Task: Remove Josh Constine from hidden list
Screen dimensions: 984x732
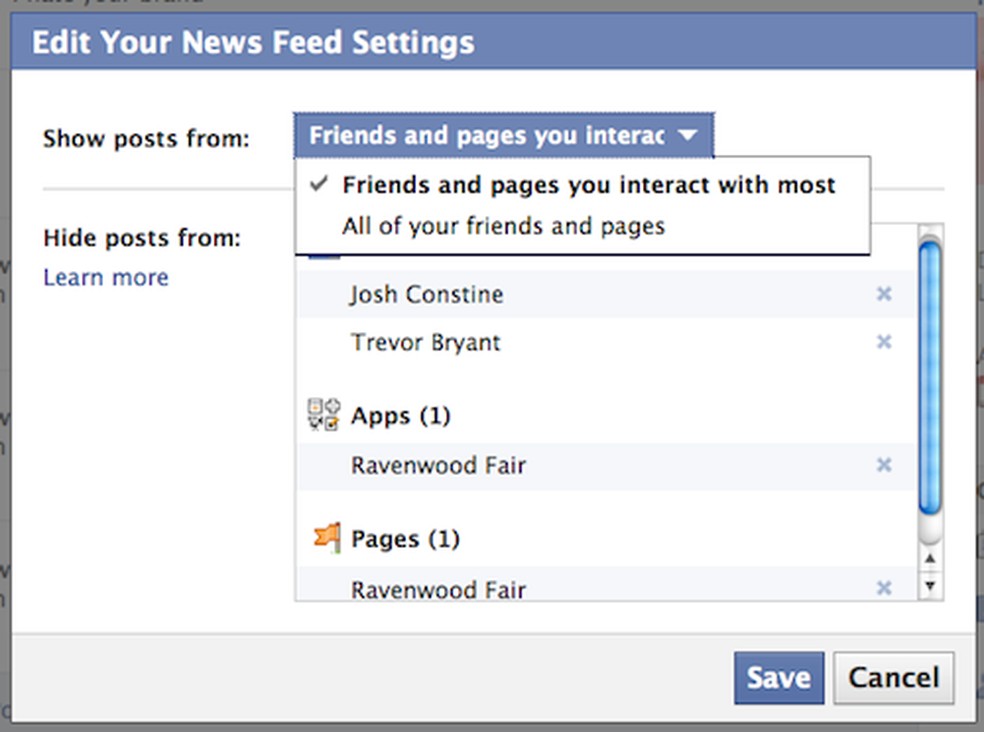Action: coord(884,294)
